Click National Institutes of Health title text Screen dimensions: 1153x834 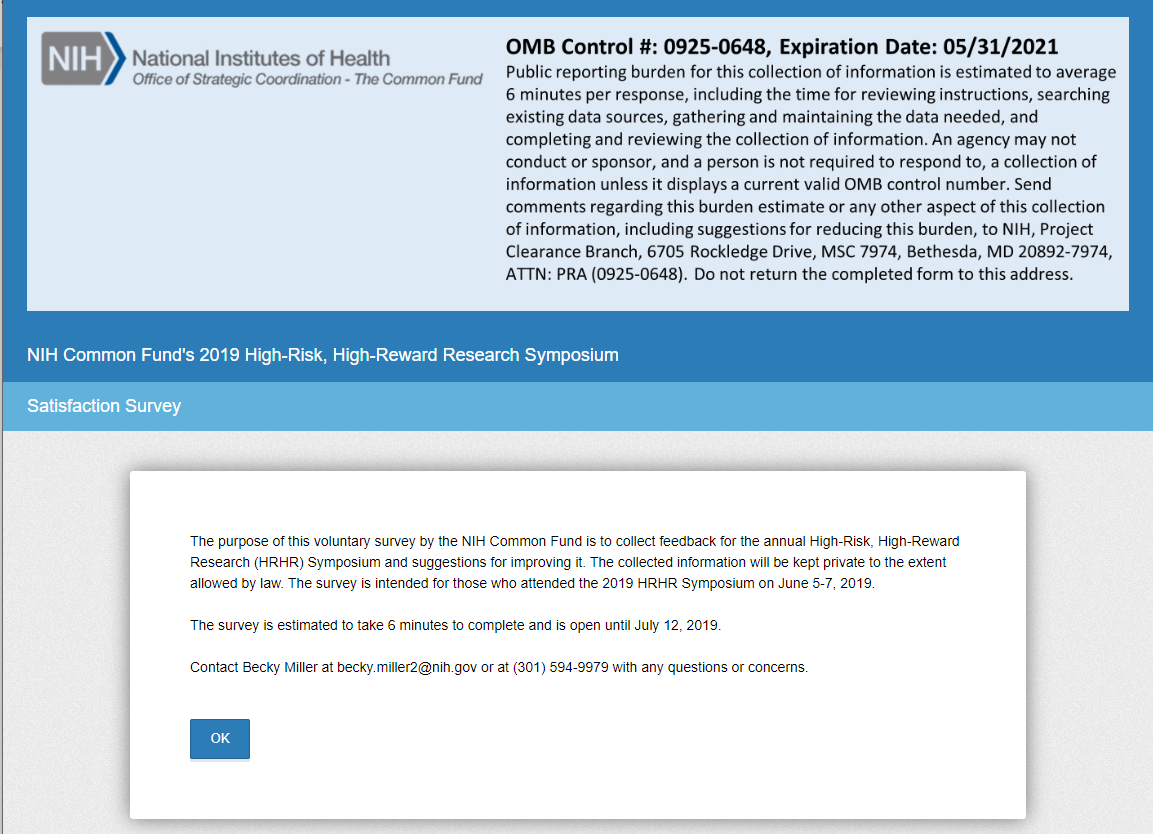261,58
